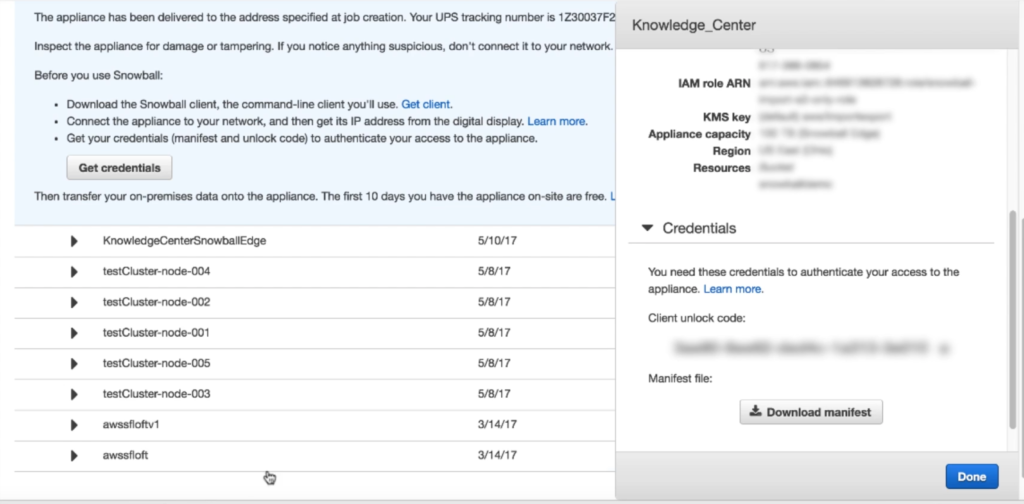Expand the testCluster-node-001 row arrow
The image size is (1024, 504).
tap(74, 333)
